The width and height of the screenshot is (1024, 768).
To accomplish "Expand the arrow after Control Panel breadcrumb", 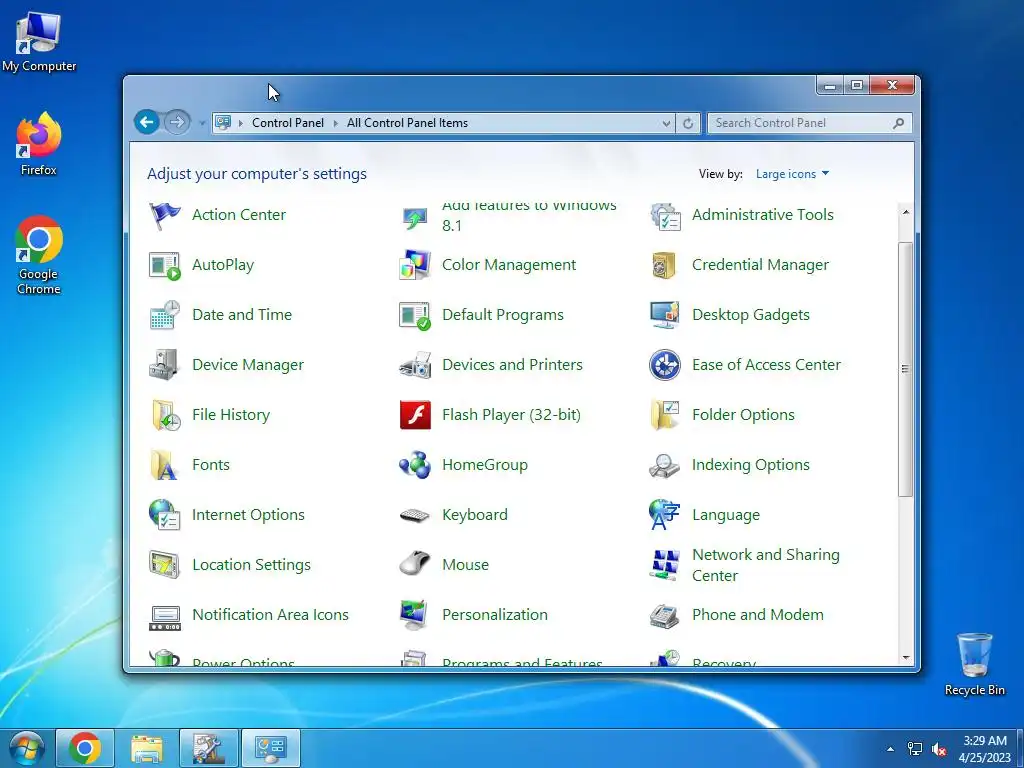I will 336,123.
